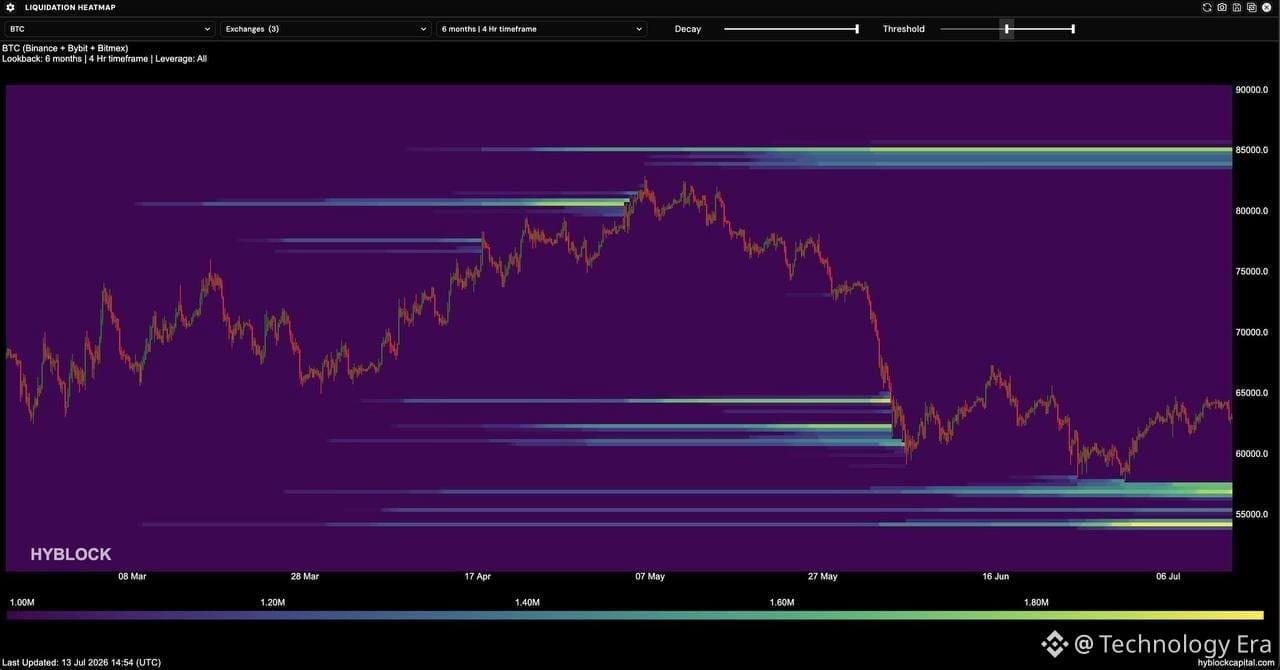Click the Decay label
The image size is (1280, 670).
(x=688, y=29)
